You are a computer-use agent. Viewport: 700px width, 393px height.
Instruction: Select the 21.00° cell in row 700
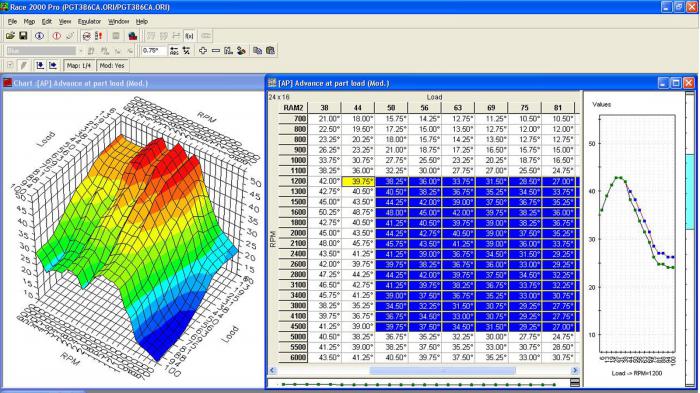325,119
